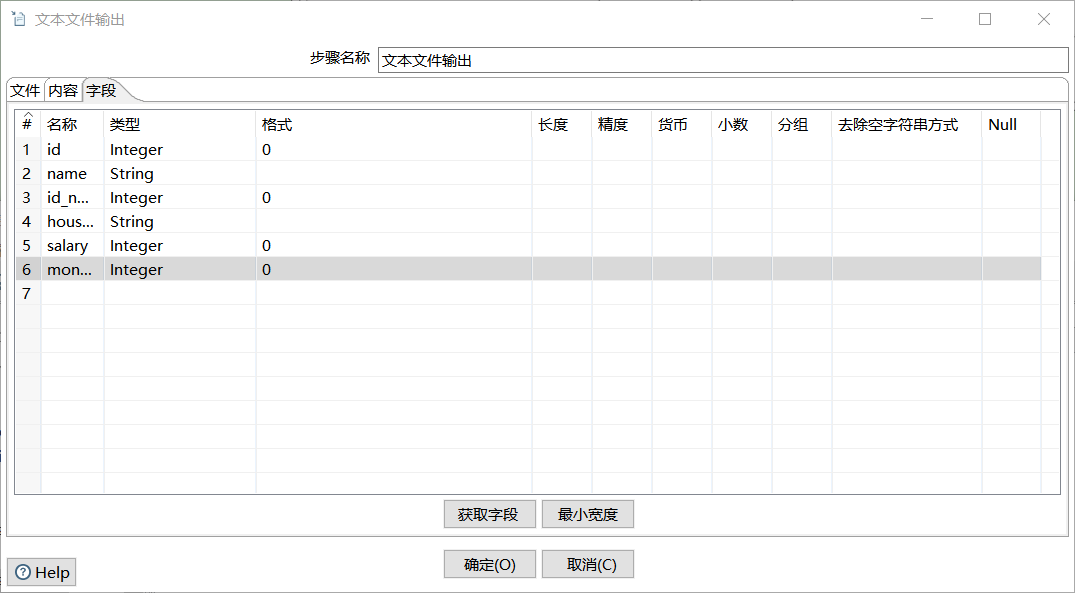This screenshot has height=593, width=1075.
Task: Open Help via the question mark button
Action: [x=42, y=572]
